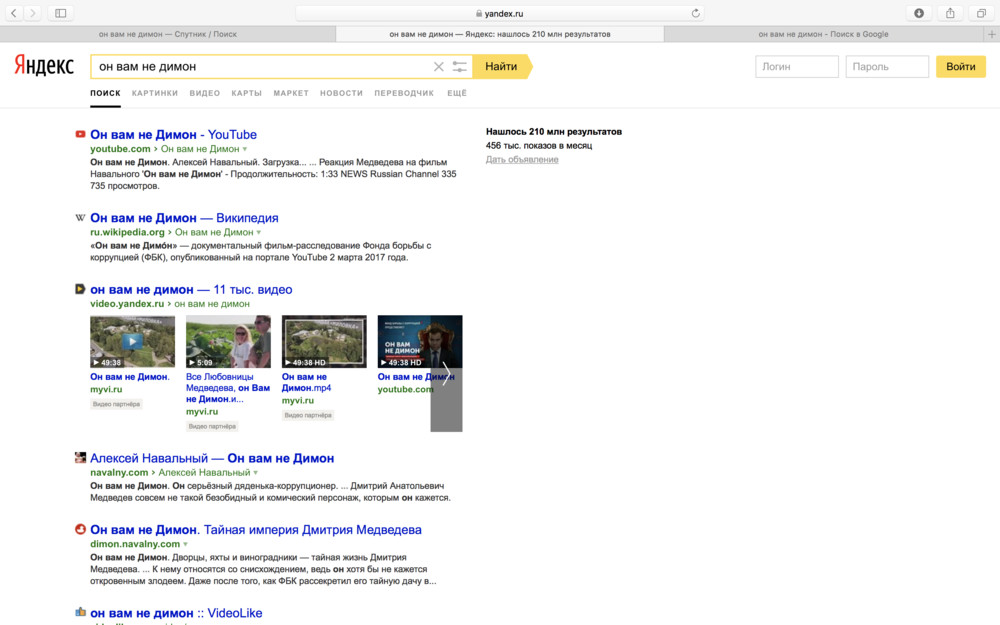The width and height of the screenshot is (1000, 625).
Task: Open the НОВОСТИ category
Action: 341,93
